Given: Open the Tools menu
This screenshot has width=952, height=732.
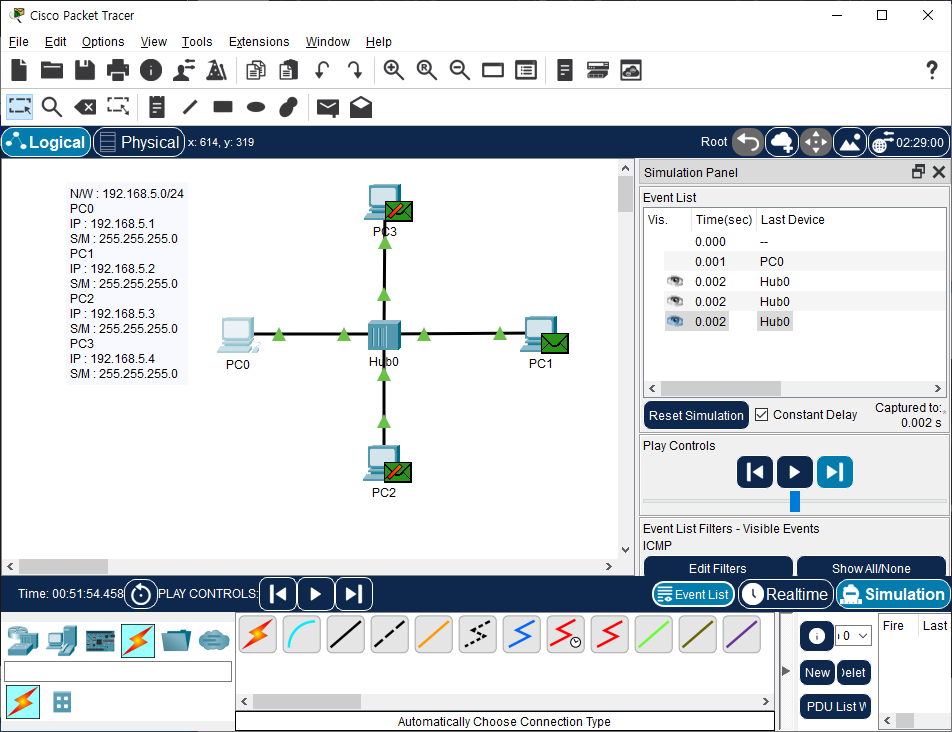Looking at the screenshot, I should [197, 42].
